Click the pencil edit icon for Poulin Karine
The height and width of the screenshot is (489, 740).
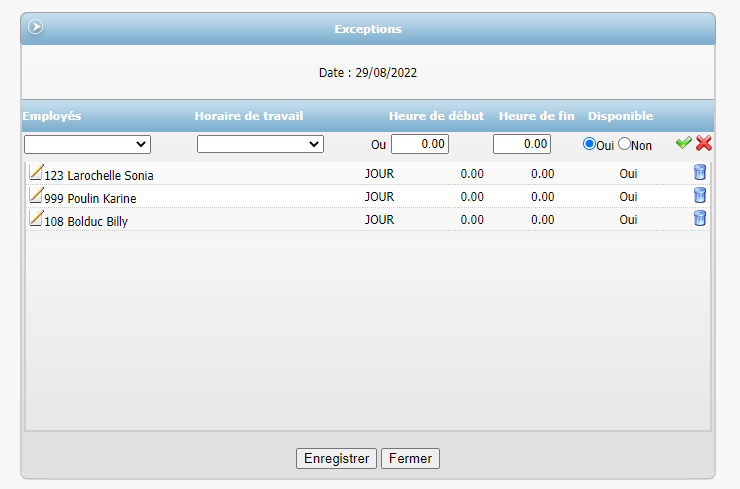tap(36, 195)
